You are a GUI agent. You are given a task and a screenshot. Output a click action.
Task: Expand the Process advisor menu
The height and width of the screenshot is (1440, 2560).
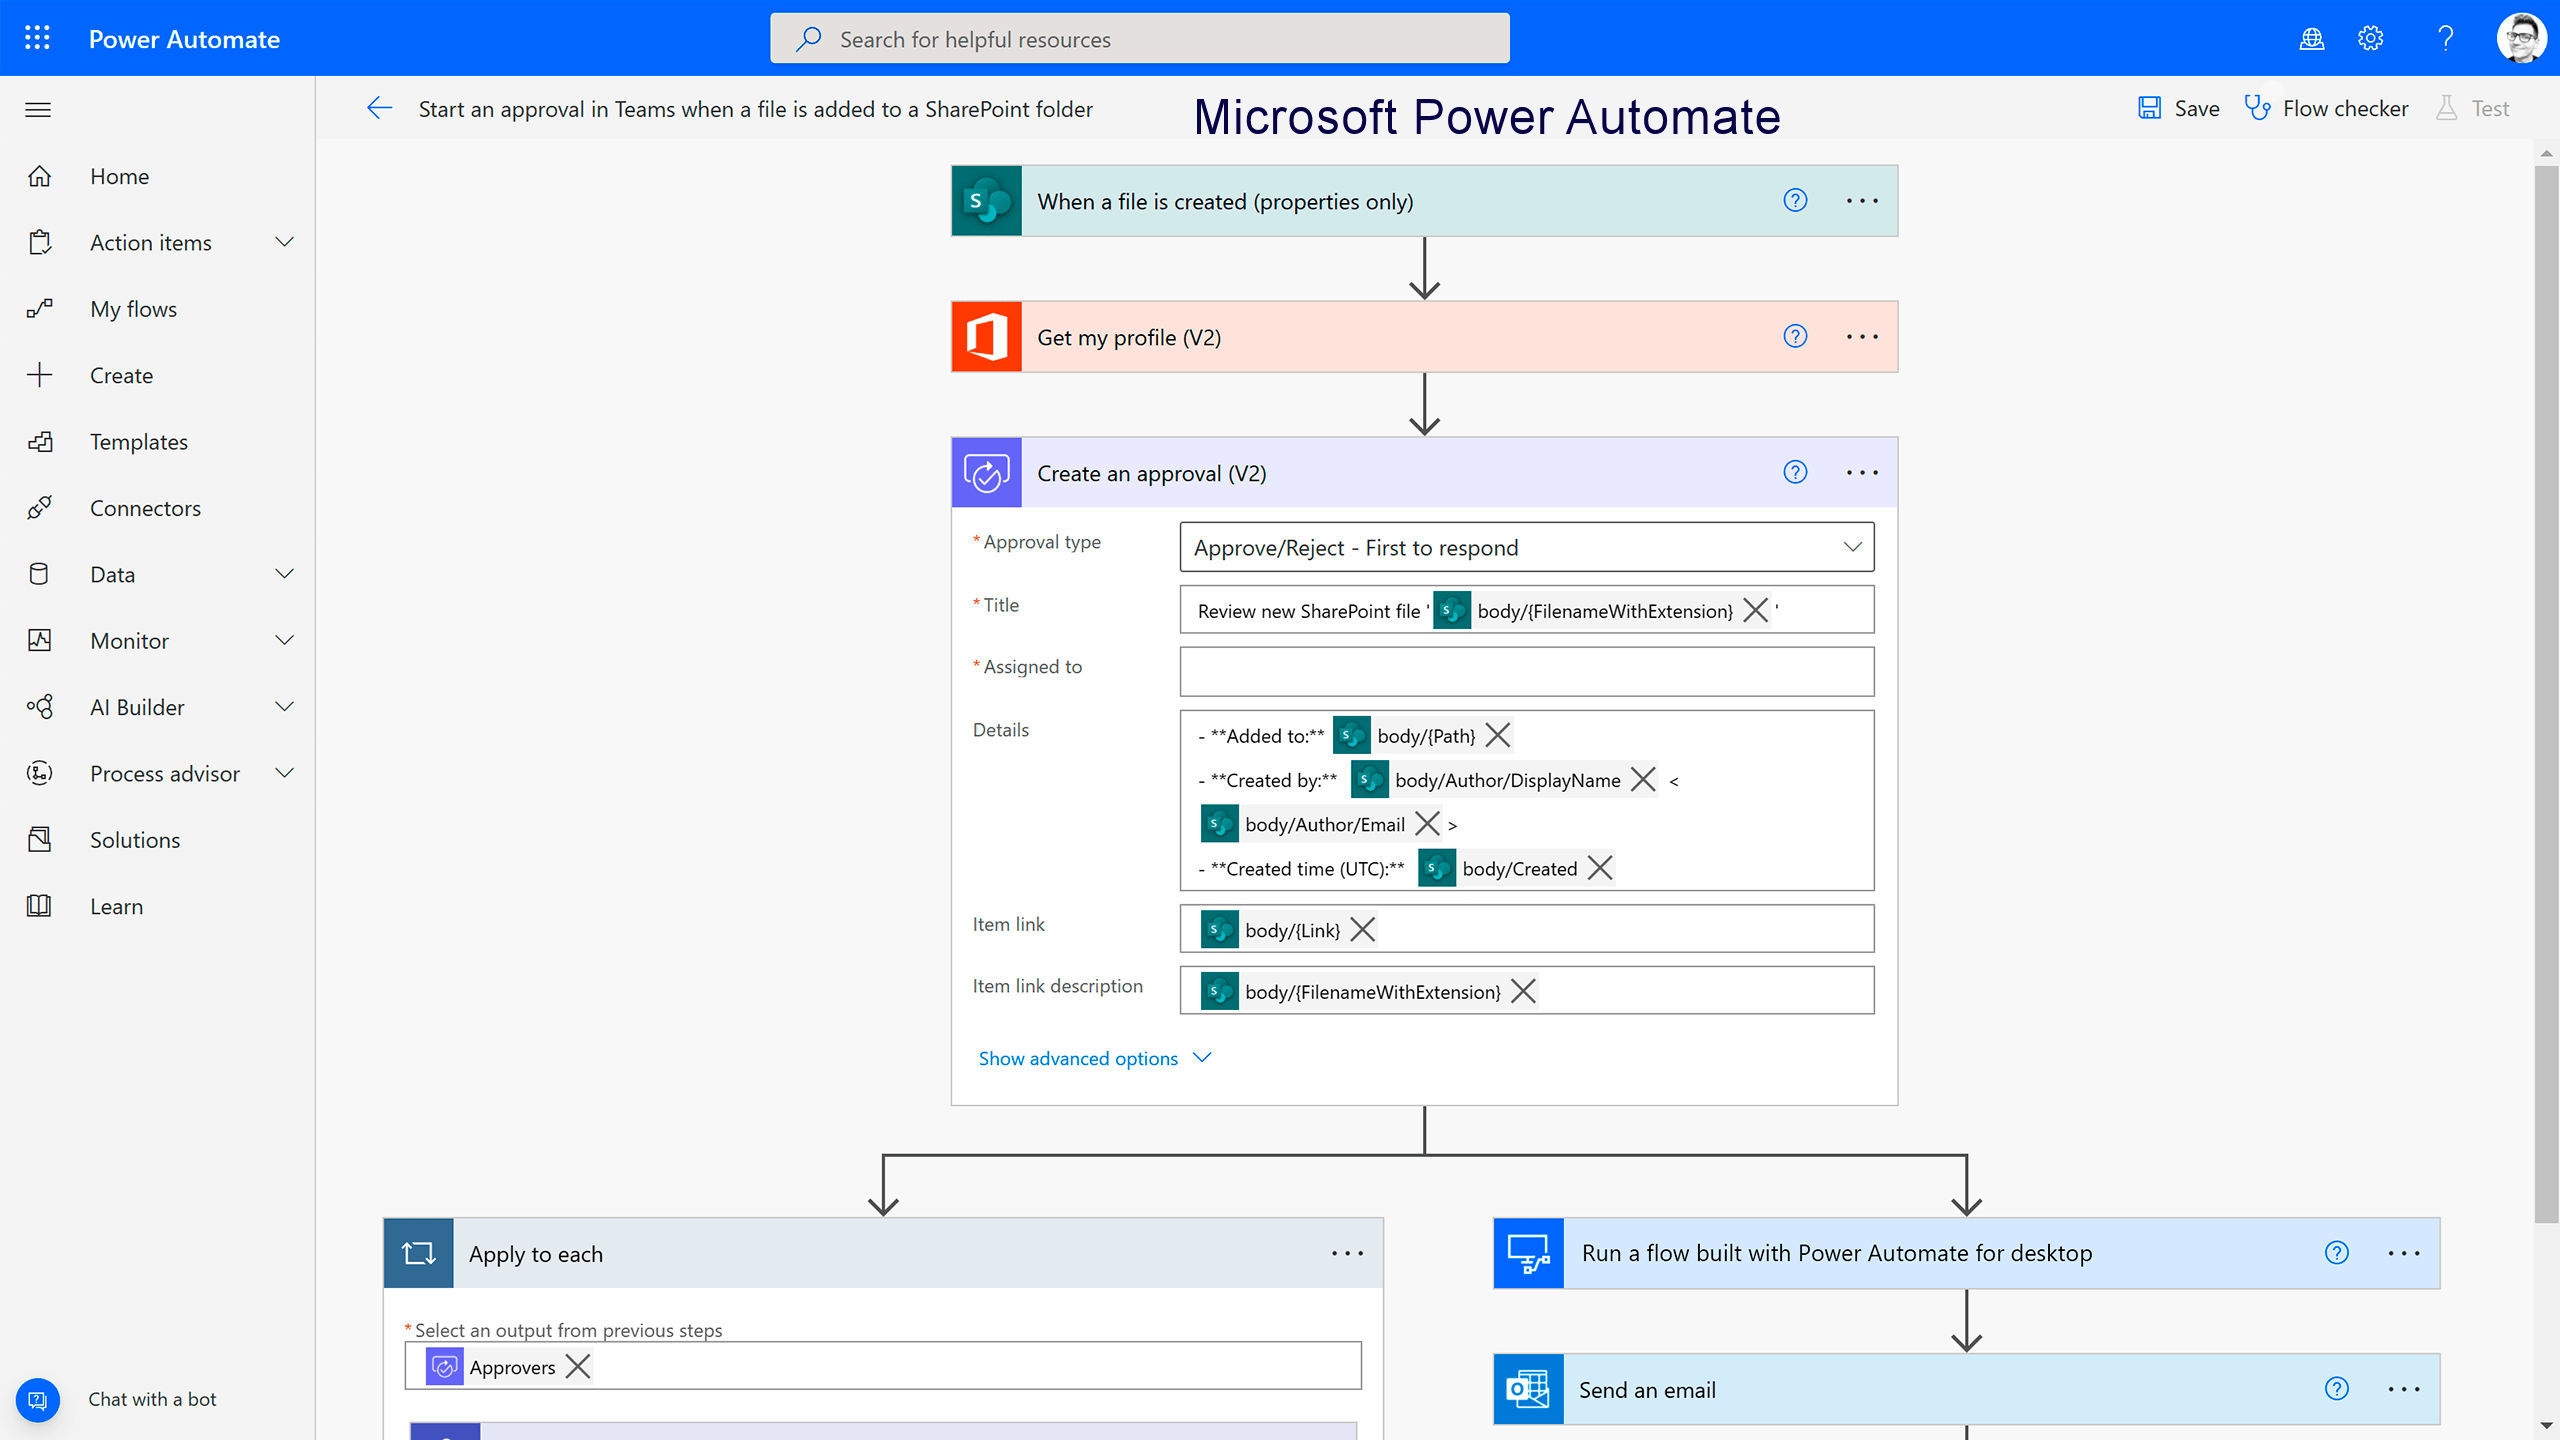(285, 773)
